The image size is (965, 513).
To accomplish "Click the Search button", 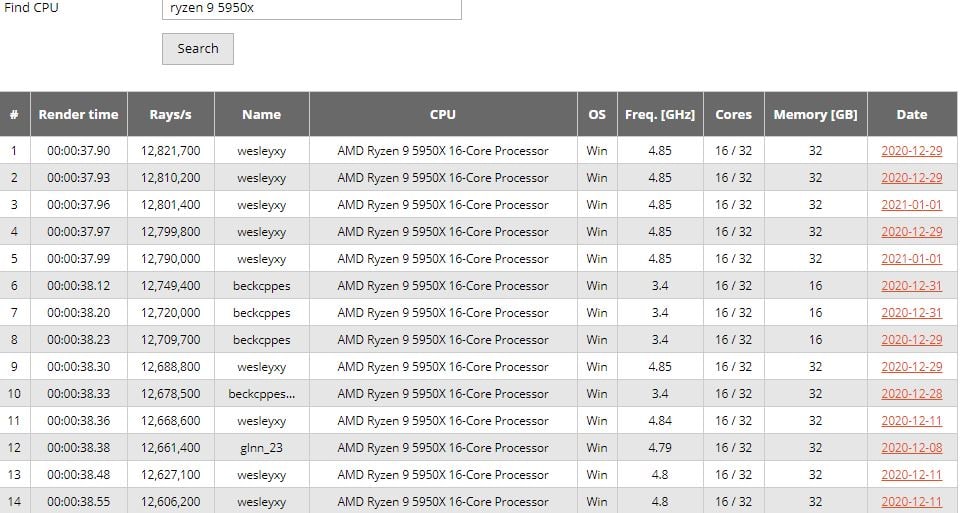I will coord(198,49).
